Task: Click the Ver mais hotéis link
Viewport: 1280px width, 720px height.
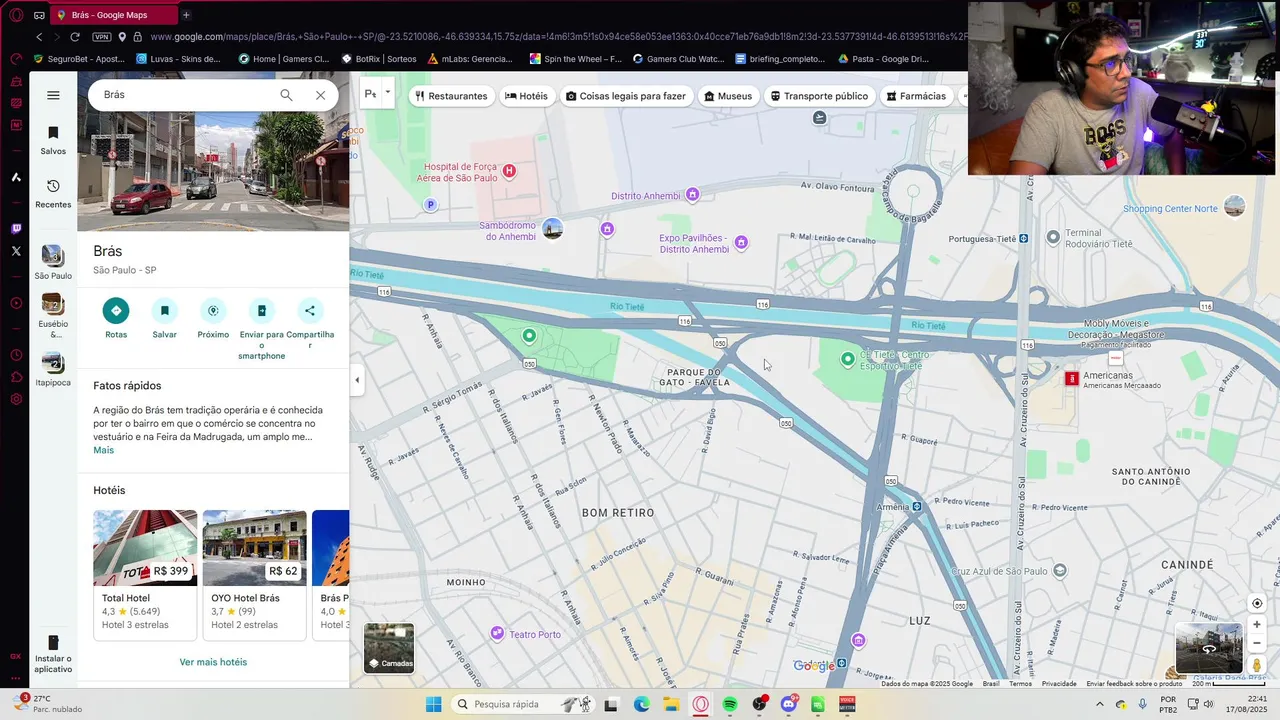Action: pos(213,662)
